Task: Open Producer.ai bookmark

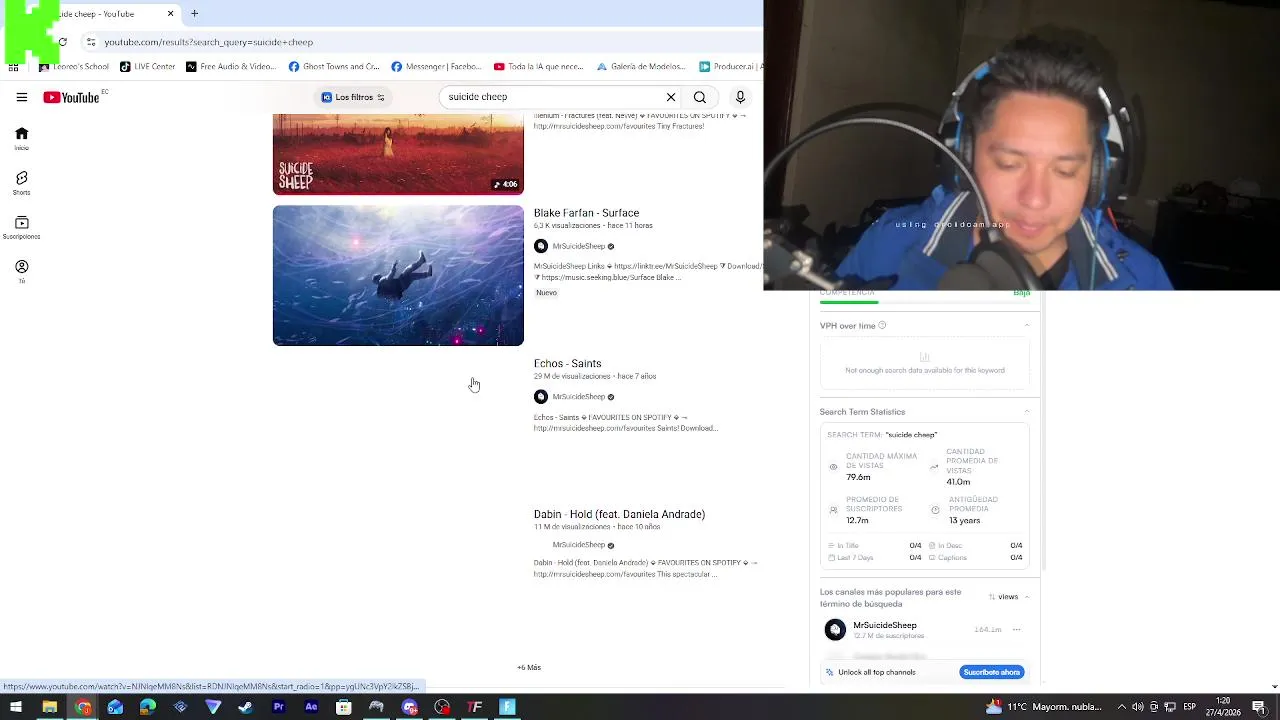Action: [x=731, y=67]
